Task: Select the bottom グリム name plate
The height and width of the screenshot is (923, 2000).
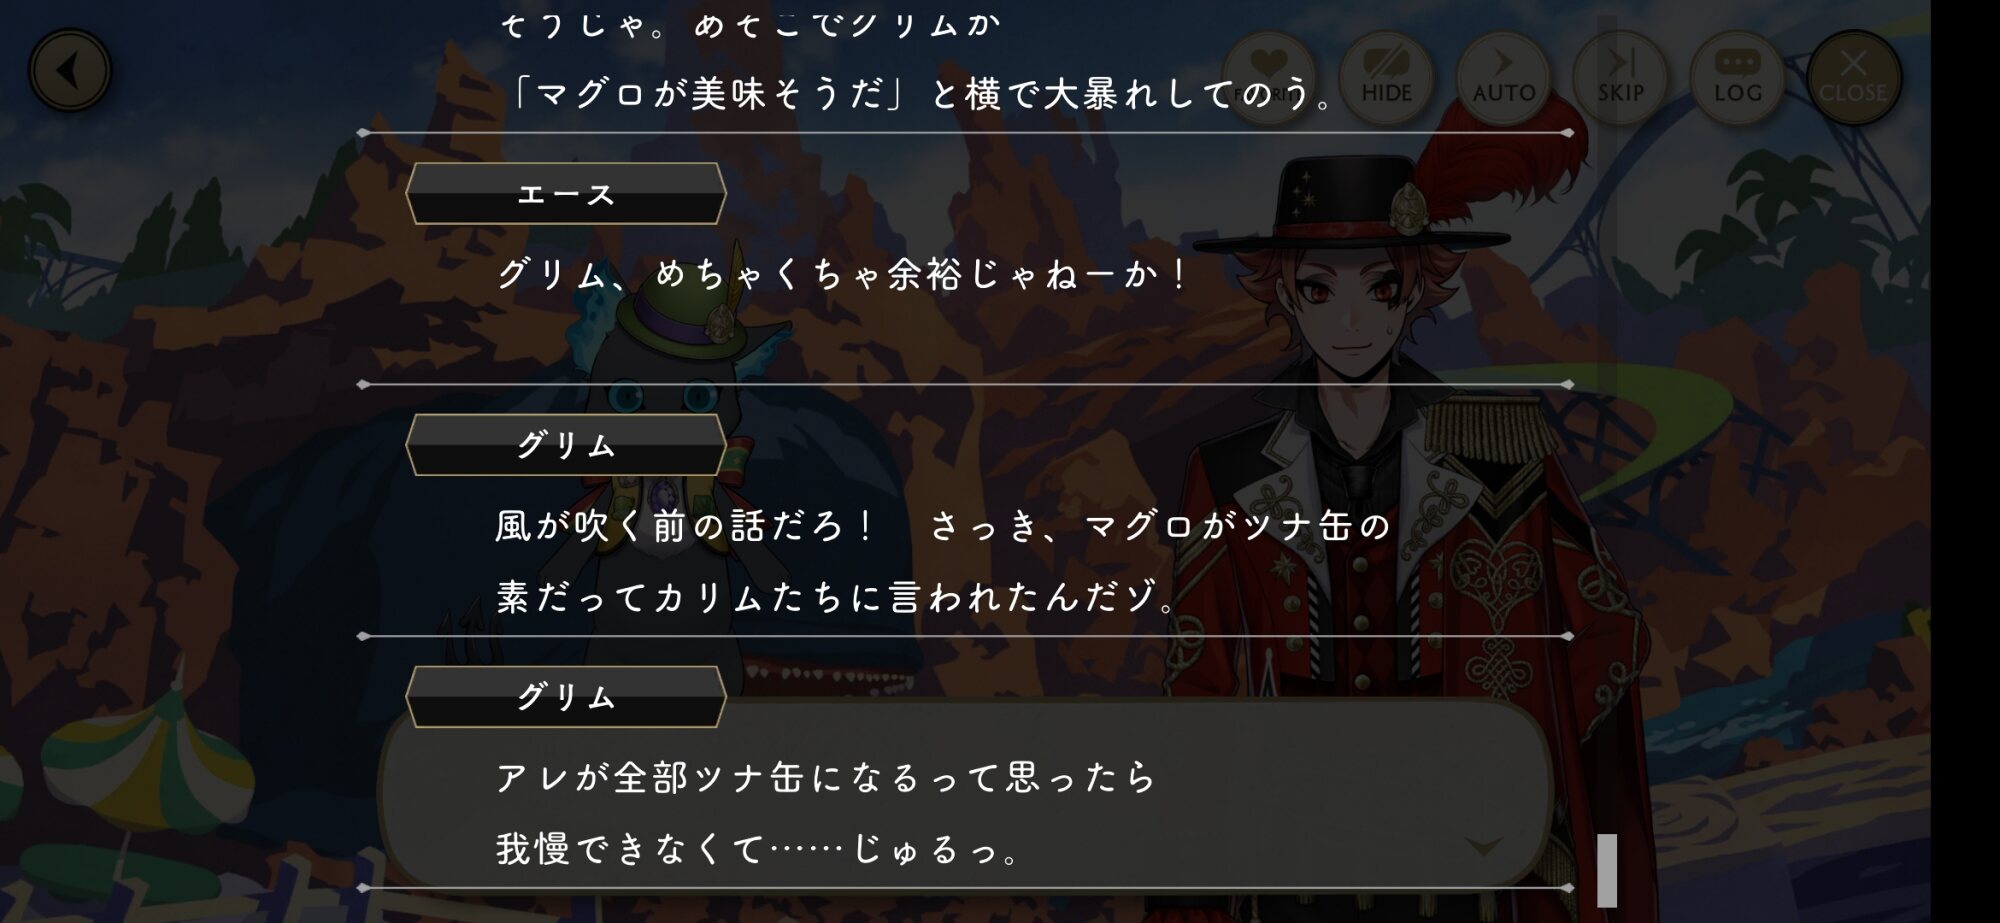Action: (x=565, y=697)
